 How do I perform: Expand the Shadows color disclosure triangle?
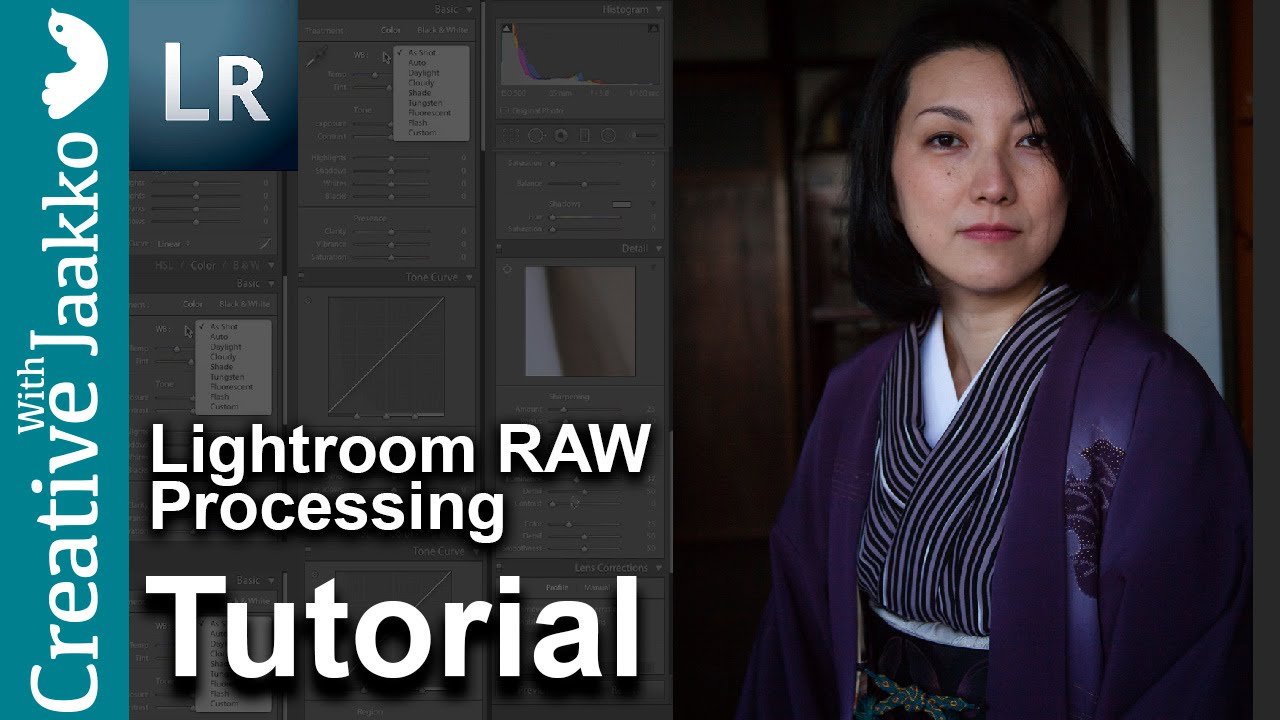coord(653,204)
